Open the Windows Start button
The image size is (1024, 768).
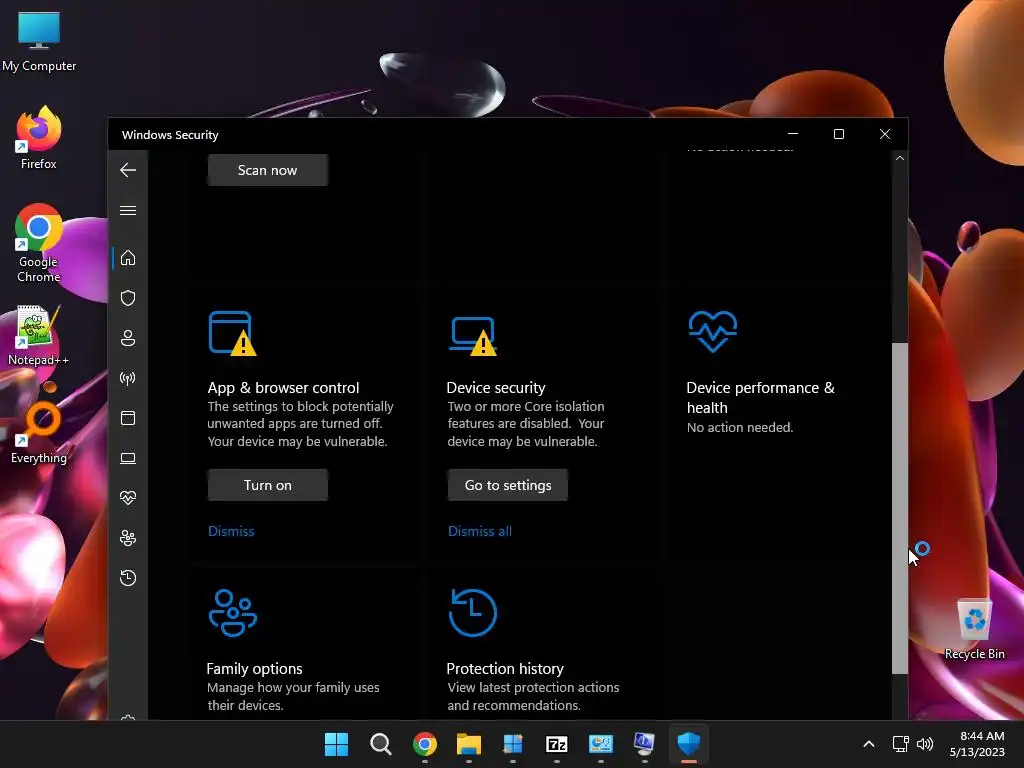(336, 744)
